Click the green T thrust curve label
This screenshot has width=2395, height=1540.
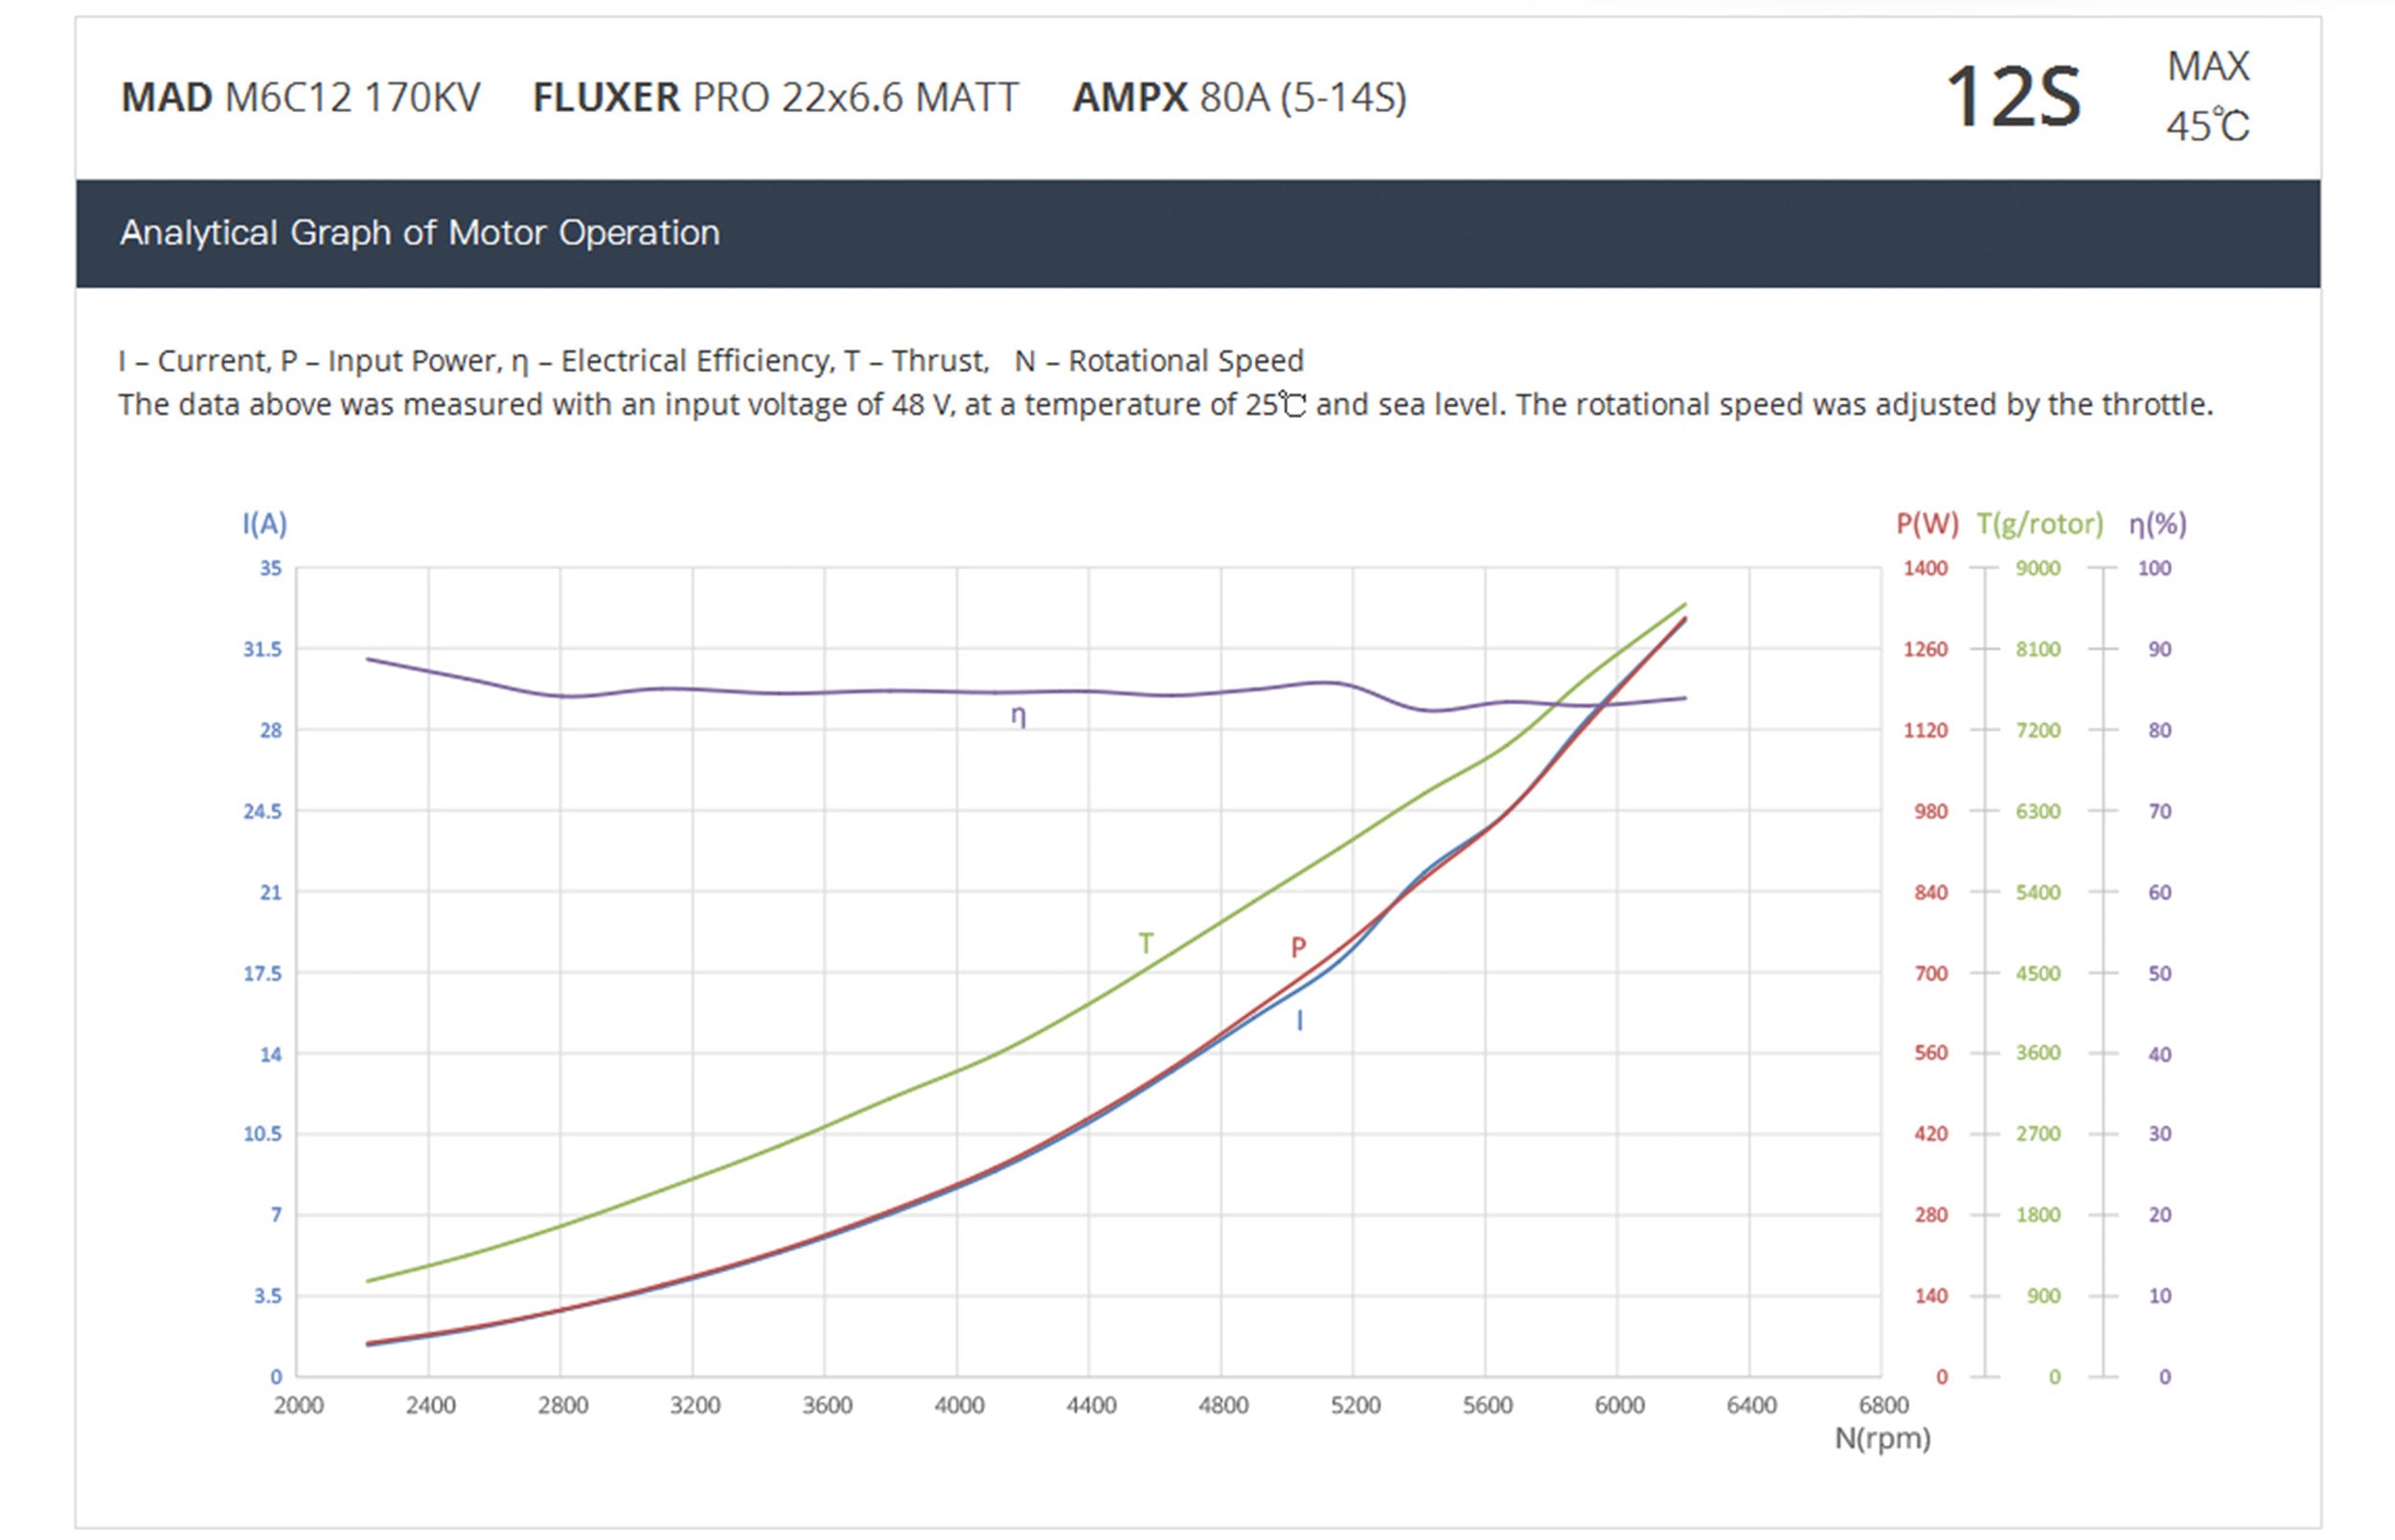pos(1146,943)
